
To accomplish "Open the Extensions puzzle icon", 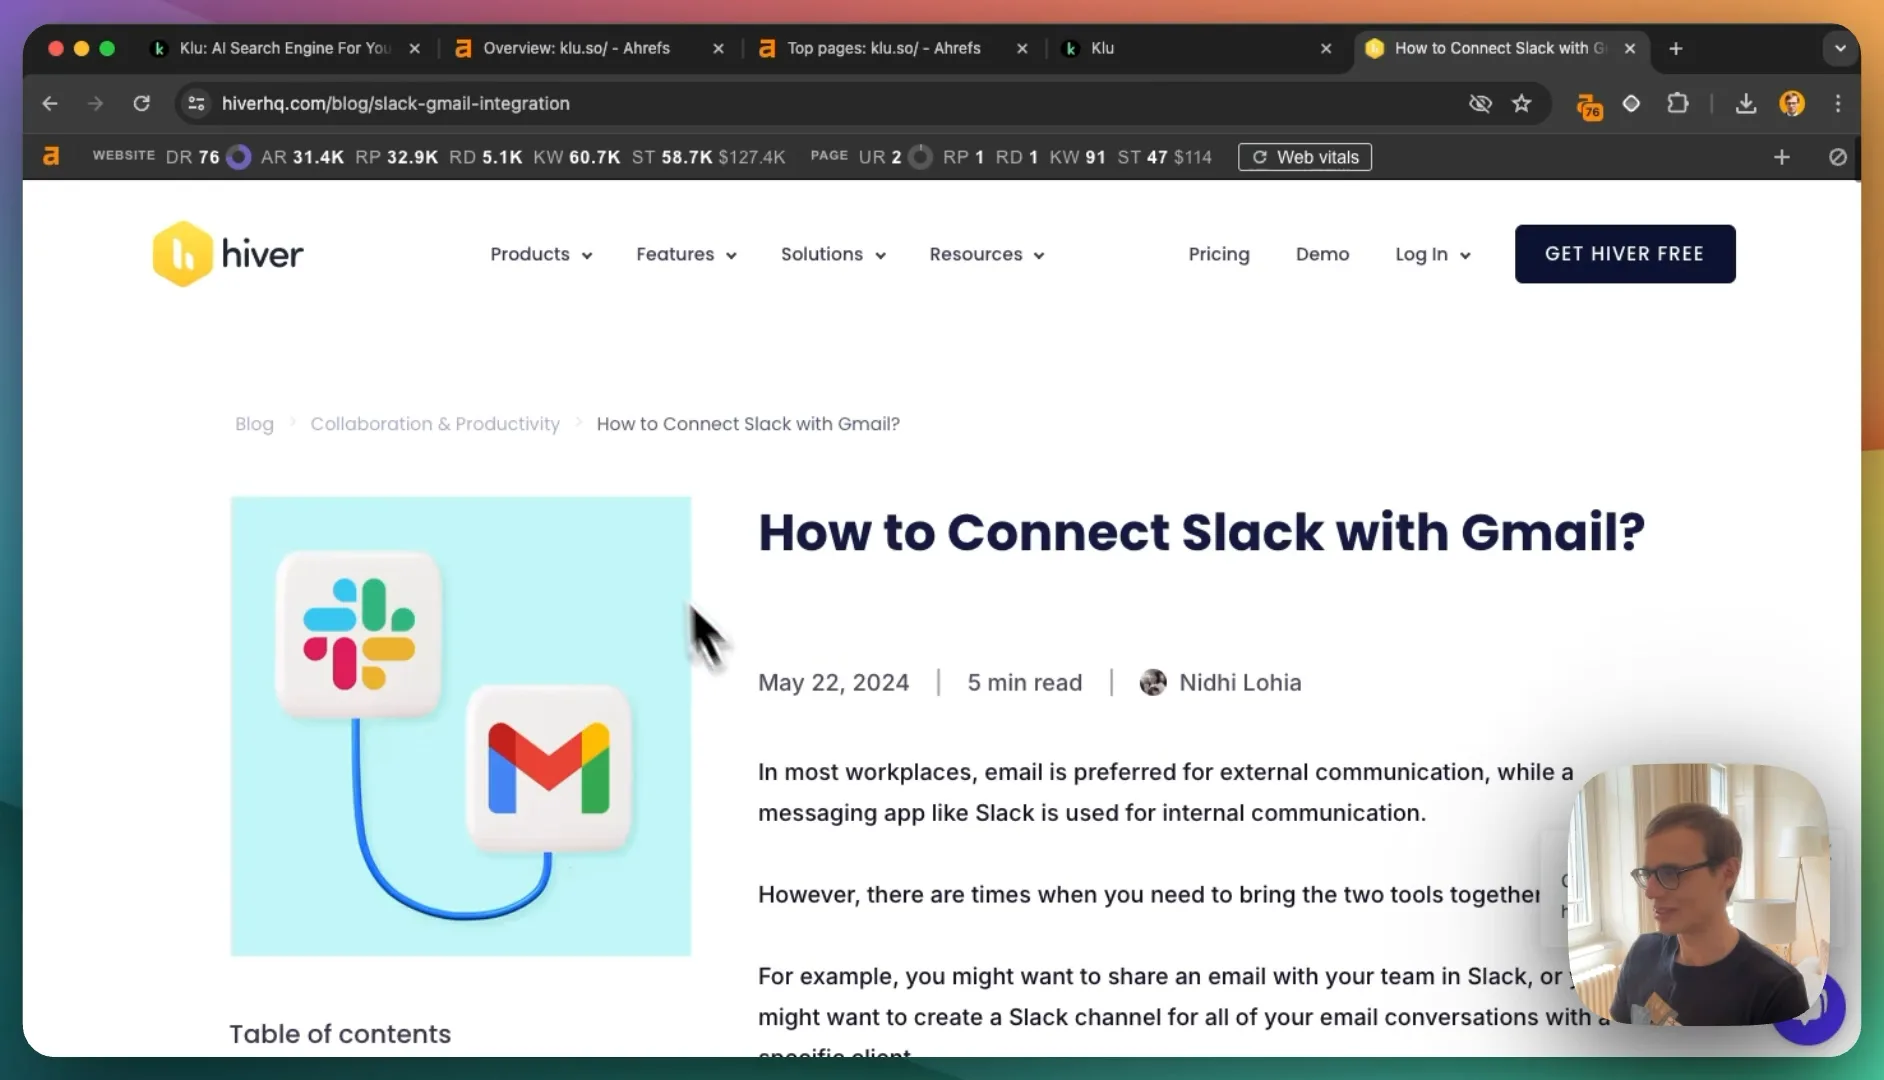I will (x=1678, y=103).
